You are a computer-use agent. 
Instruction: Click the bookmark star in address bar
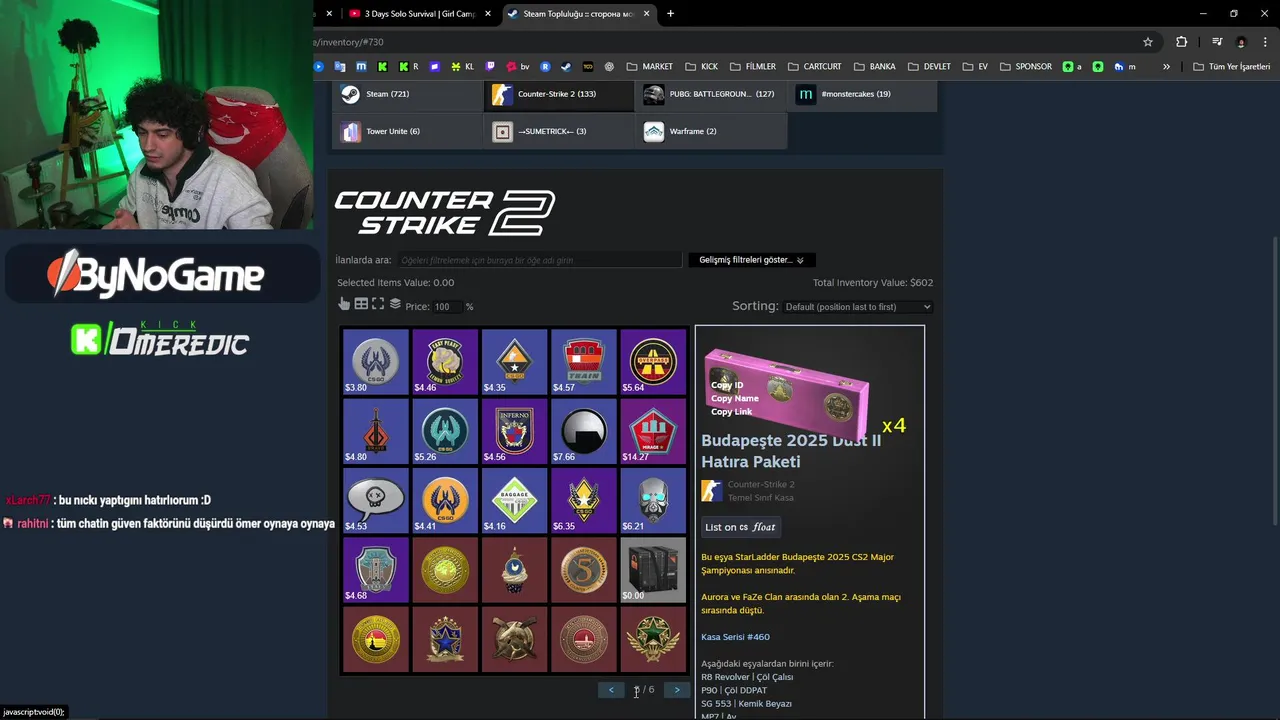pyautogui.click(x=1148, y=42)
